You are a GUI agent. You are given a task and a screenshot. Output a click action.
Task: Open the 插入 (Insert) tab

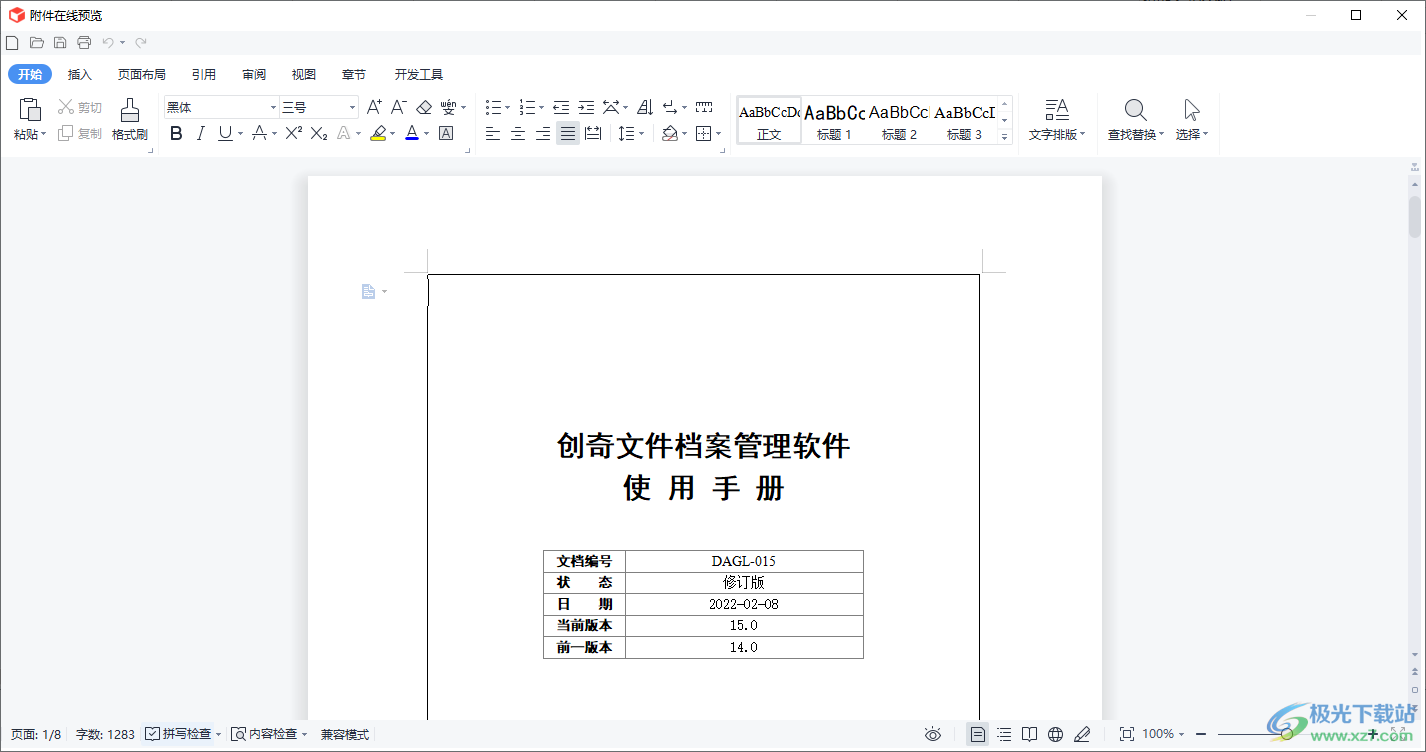(x=80, y=74)
